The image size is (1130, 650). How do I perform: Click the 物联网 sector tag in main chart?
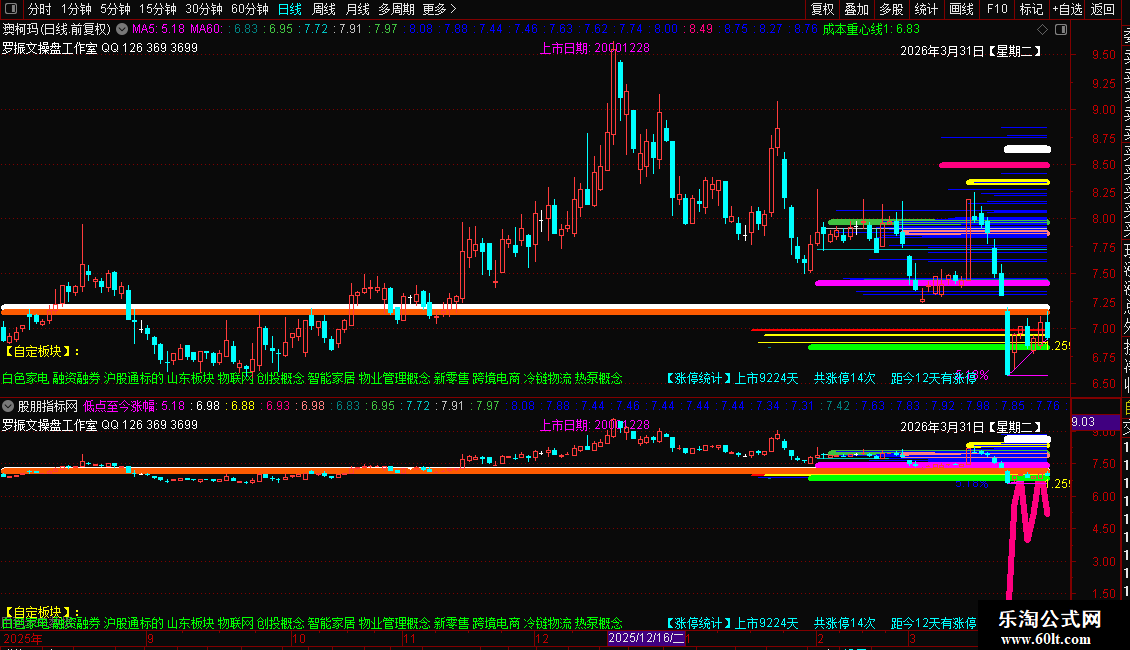[x=236, y=378]
